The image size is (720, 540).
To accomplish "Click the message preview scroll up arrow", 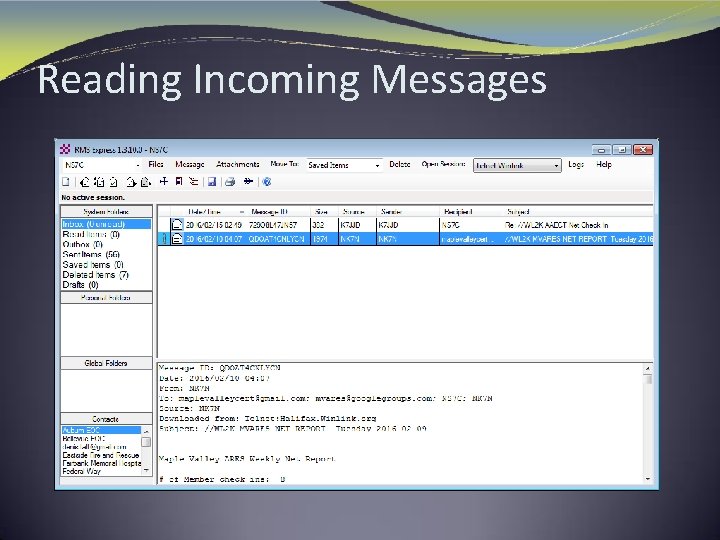I will coord(647,368).
